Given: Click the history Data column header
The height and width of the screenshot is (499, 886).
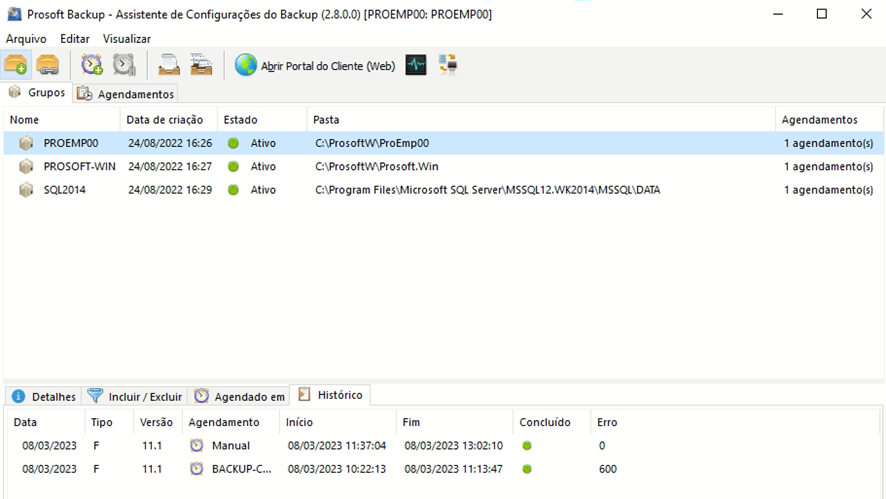Looking at the screenshot, I should point(46,422).
